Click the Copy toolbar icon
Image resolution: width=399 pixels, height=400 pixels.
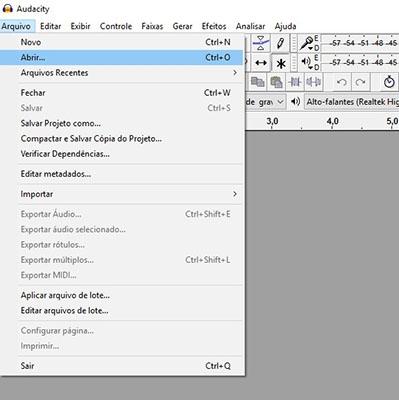click(x=258, y=82)
